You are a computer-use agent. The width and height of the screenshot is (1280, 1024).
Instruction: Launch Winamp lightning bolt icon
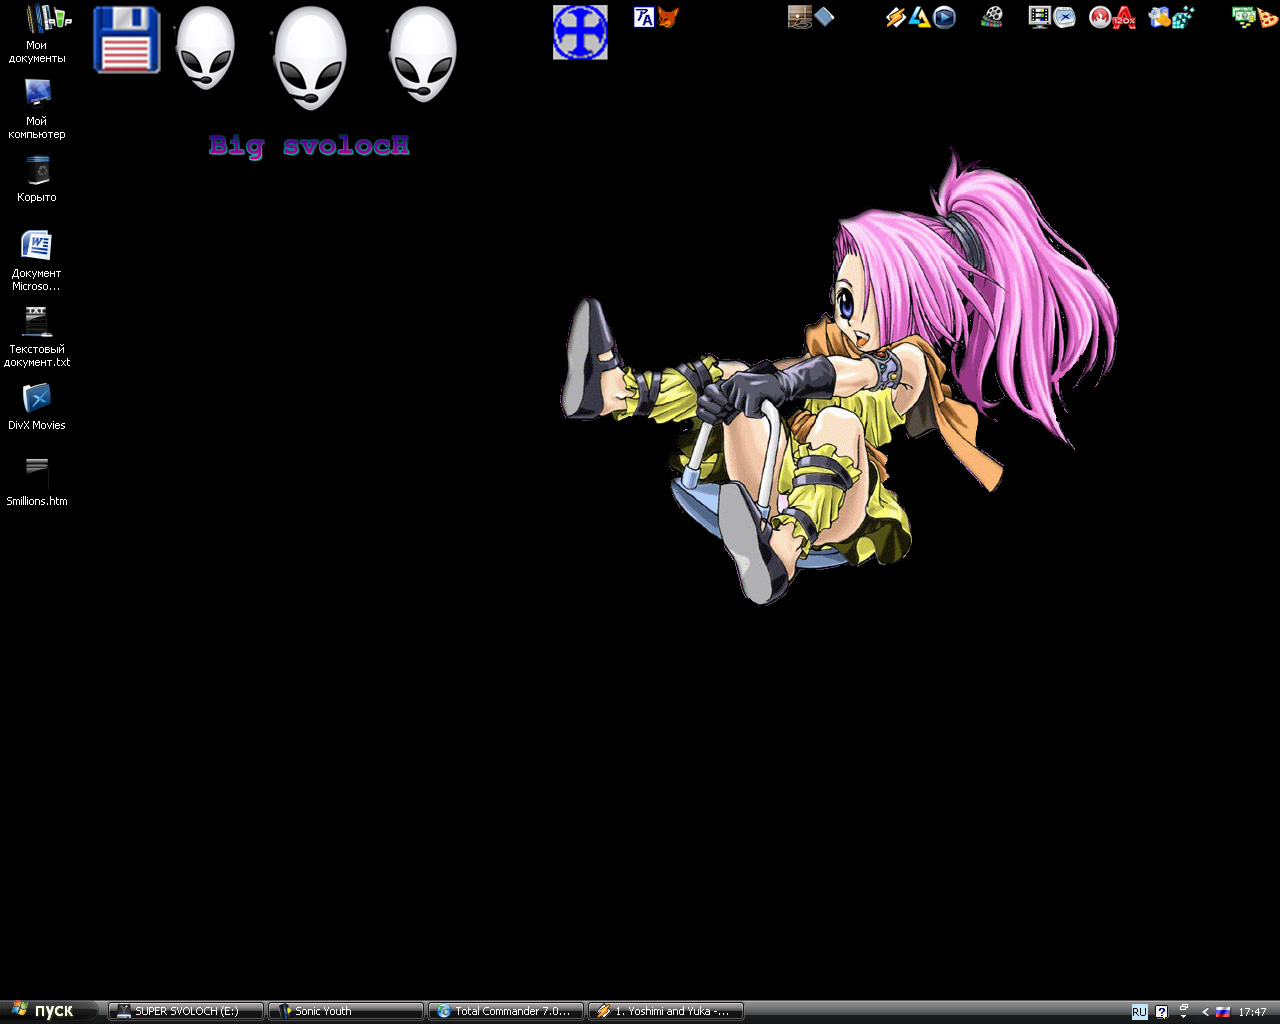point(896,17)
